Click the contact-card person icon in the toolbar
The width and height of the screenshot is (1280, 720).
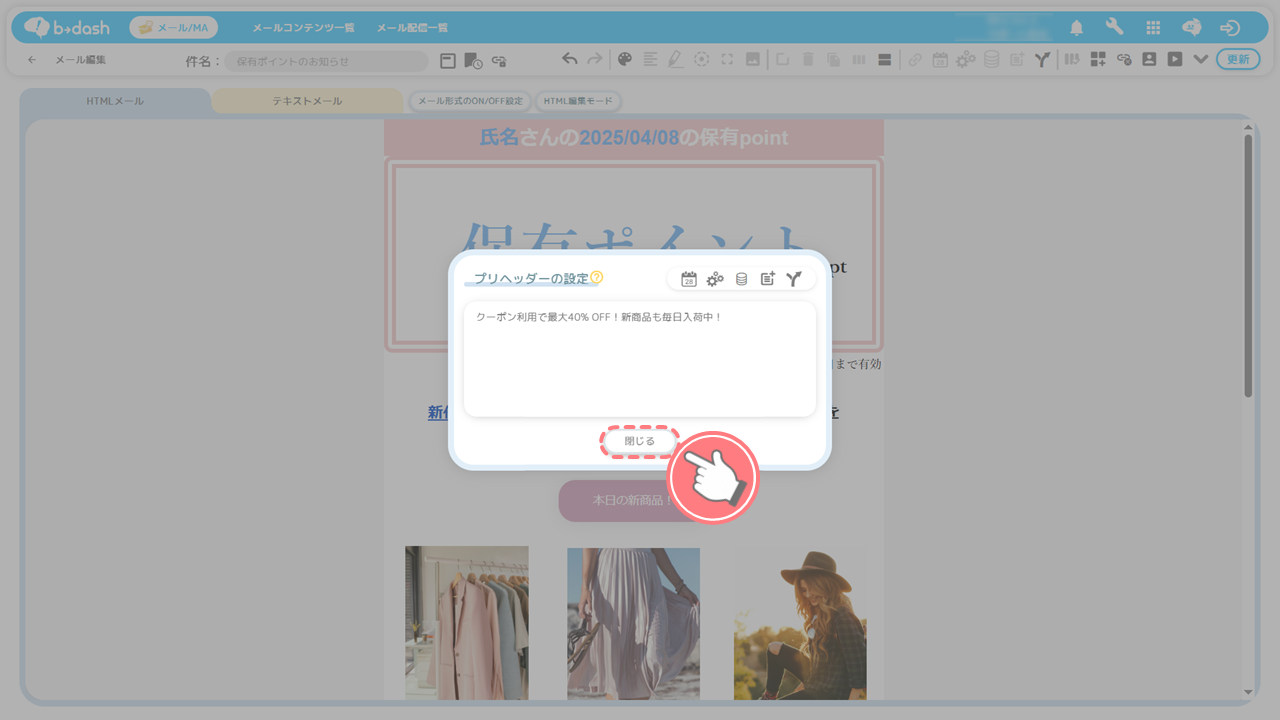click(x=1149, y=60)
